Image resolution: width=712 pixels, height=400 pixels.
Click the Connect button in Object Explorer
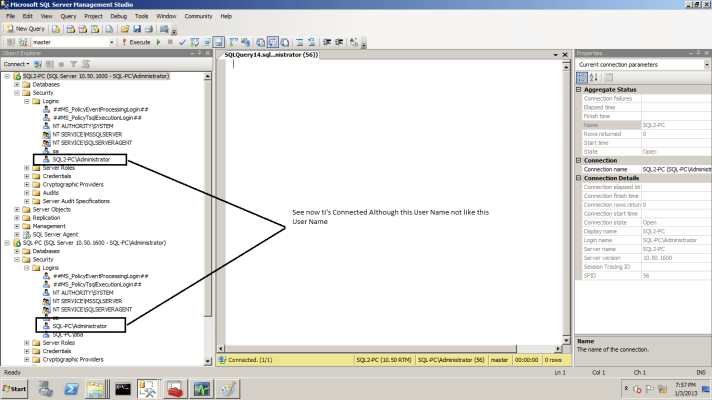point(16,64)
